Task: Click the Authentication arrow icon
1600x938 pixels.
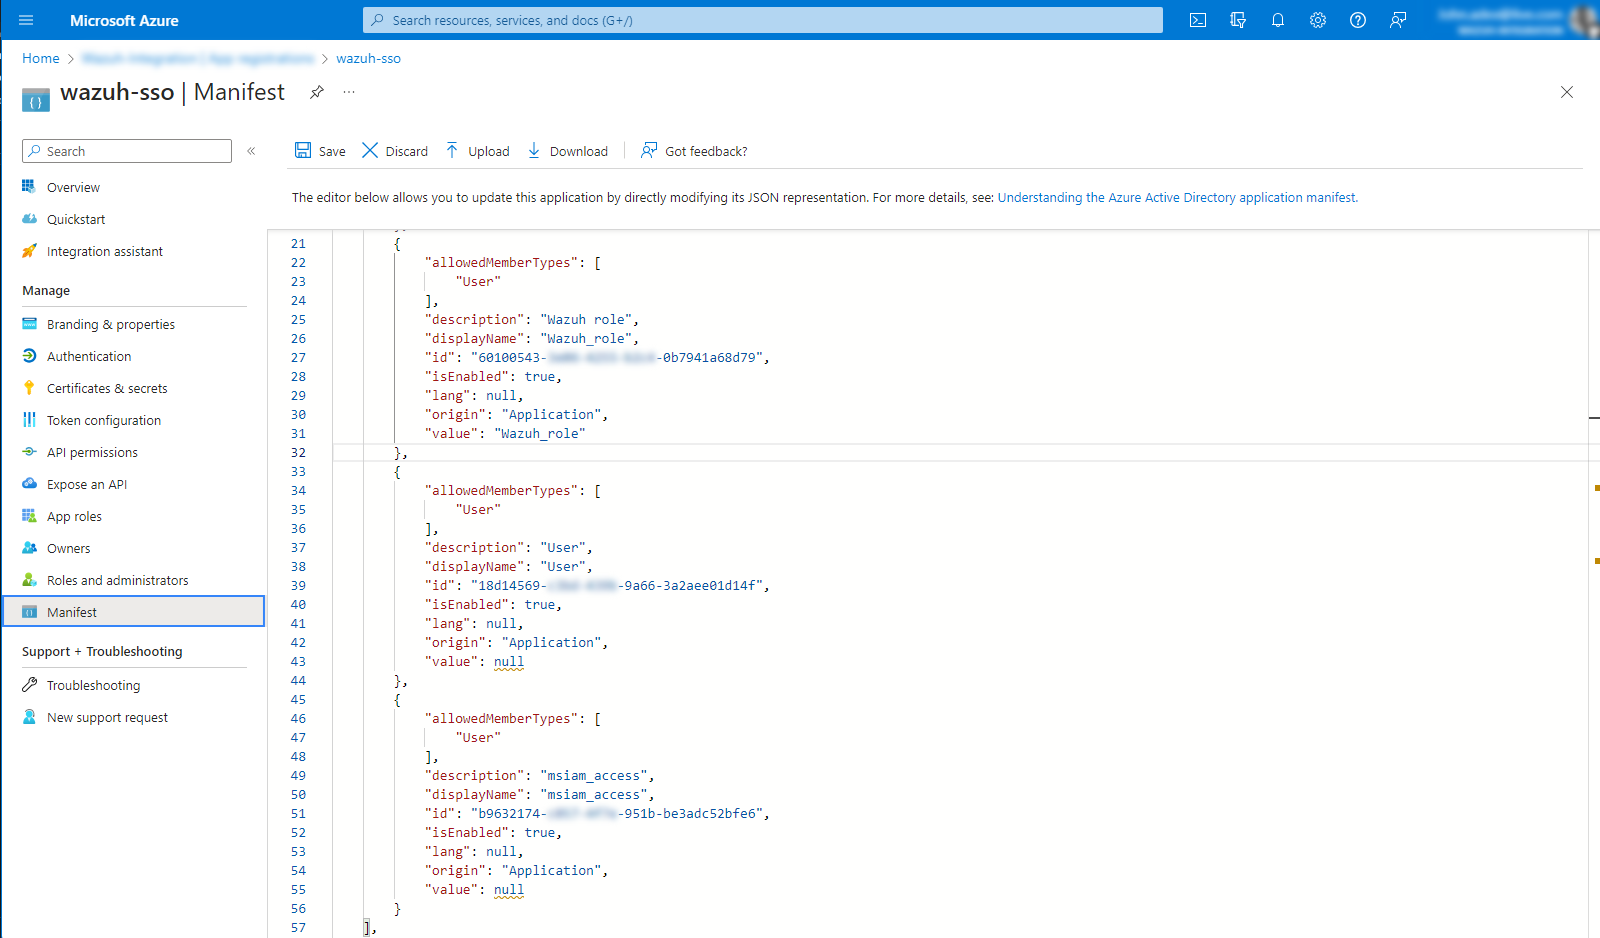Action: pyautogui.click(x=29, y=356)
